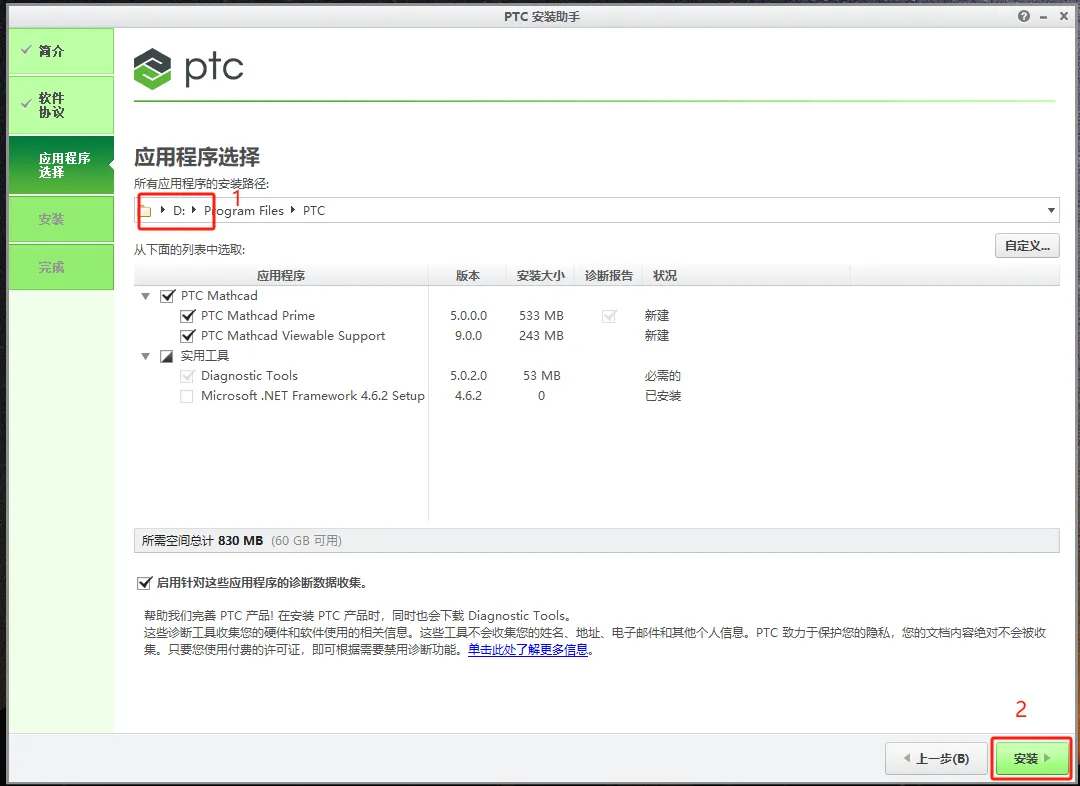The image size is (1080, 786).
Task: Click the 诊断报告 column header
Action: (609, 276)
